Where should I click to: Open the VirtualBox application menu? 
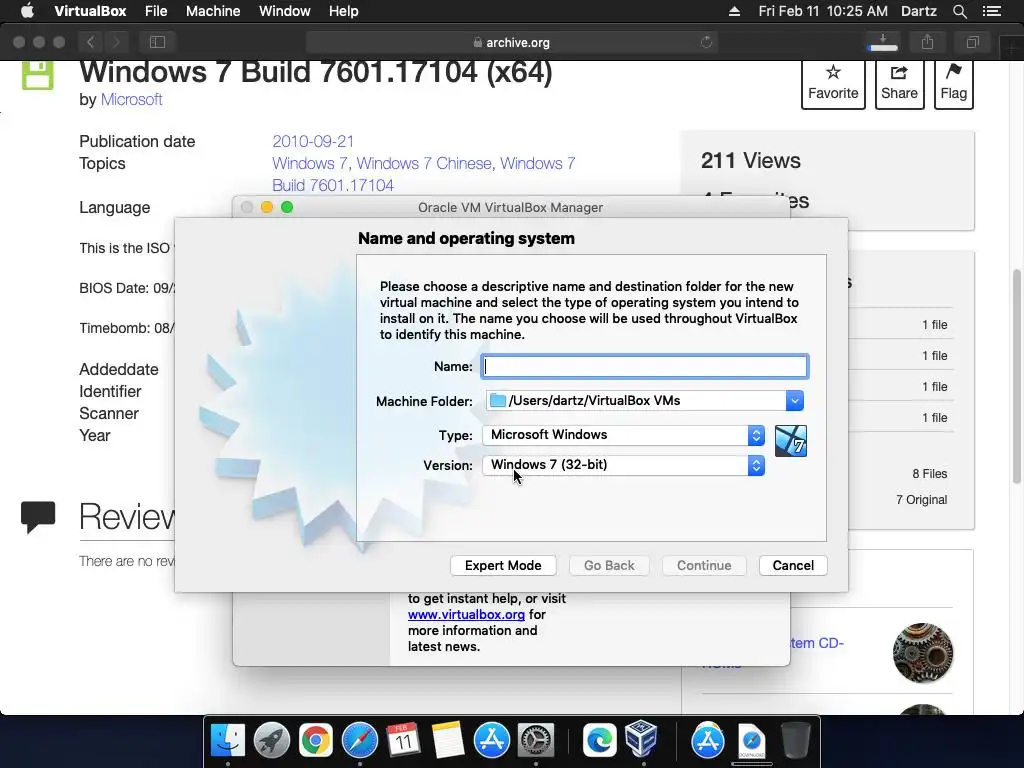click(90, 11)
